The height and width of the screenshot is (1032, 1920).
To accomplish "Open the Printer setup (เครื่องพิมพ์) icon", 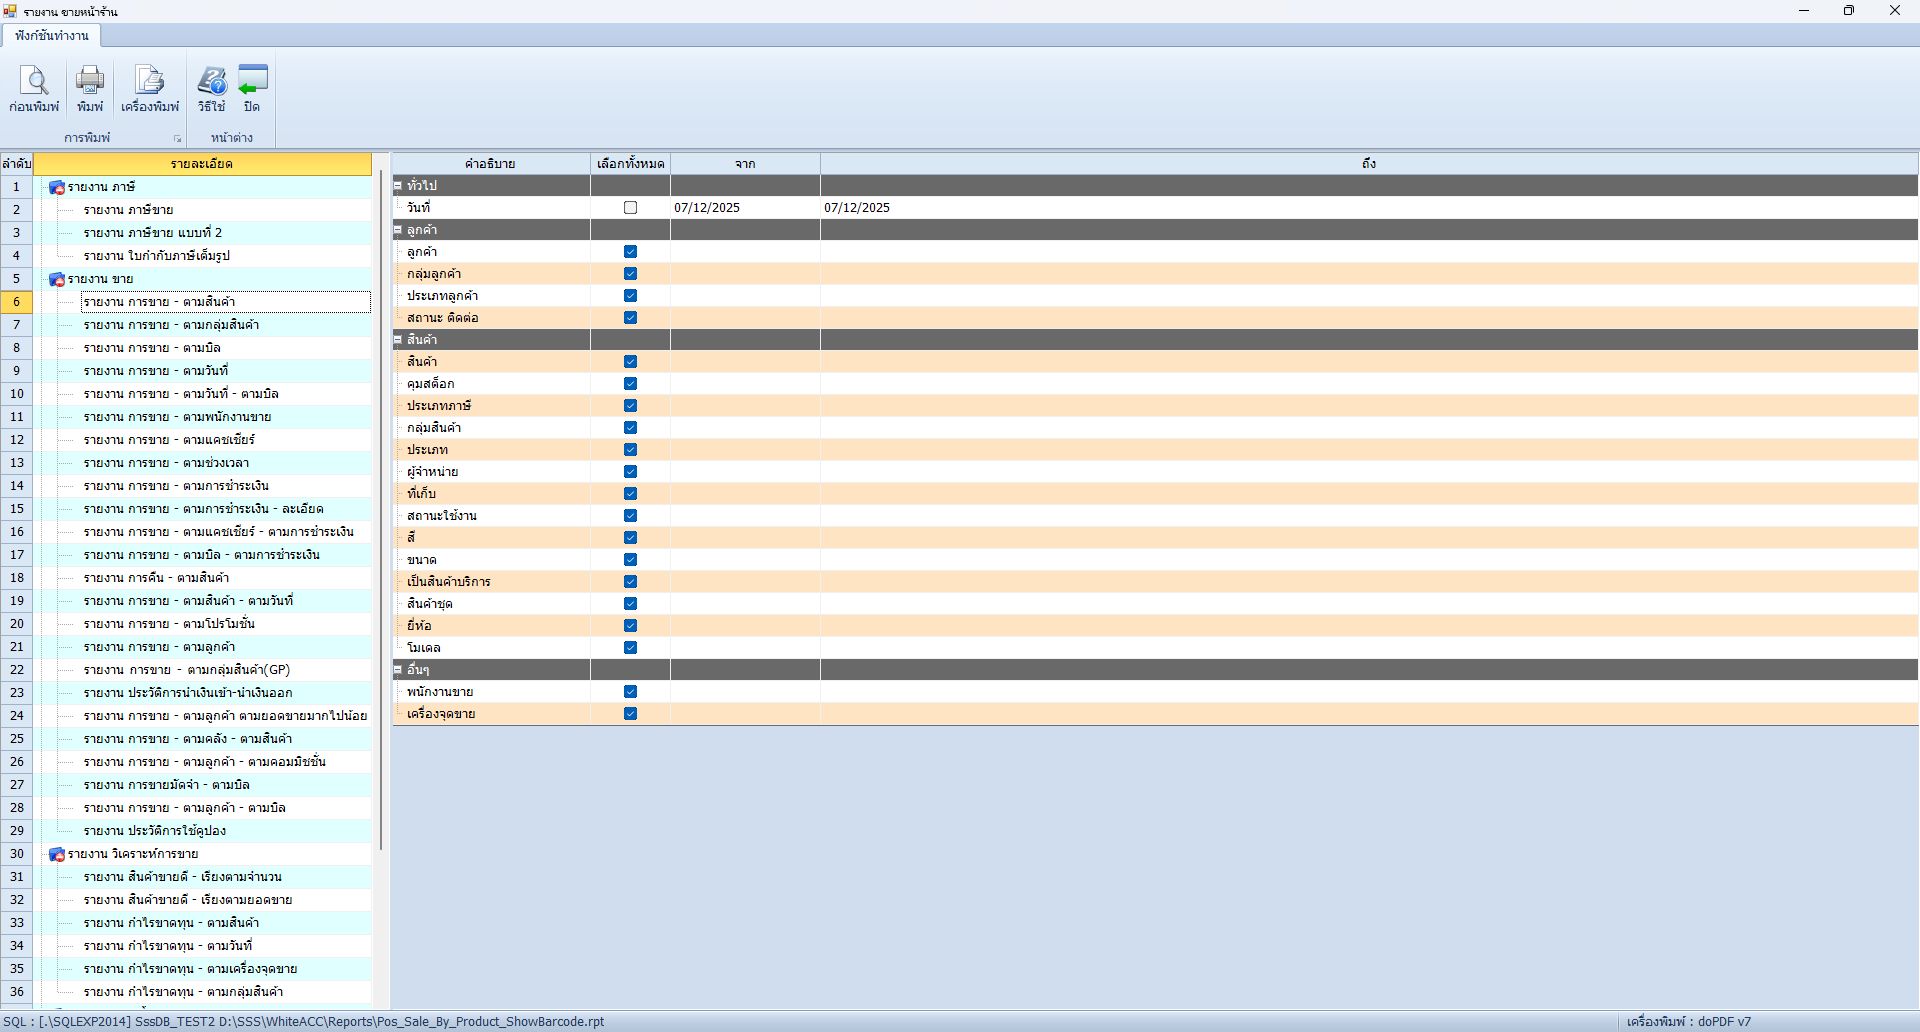I will pyautogui.click(x=150, y=82).
